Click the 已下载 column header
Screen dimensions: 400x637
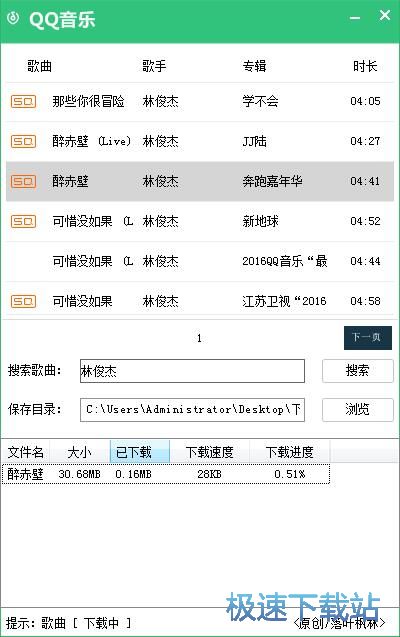click(139, 452)
